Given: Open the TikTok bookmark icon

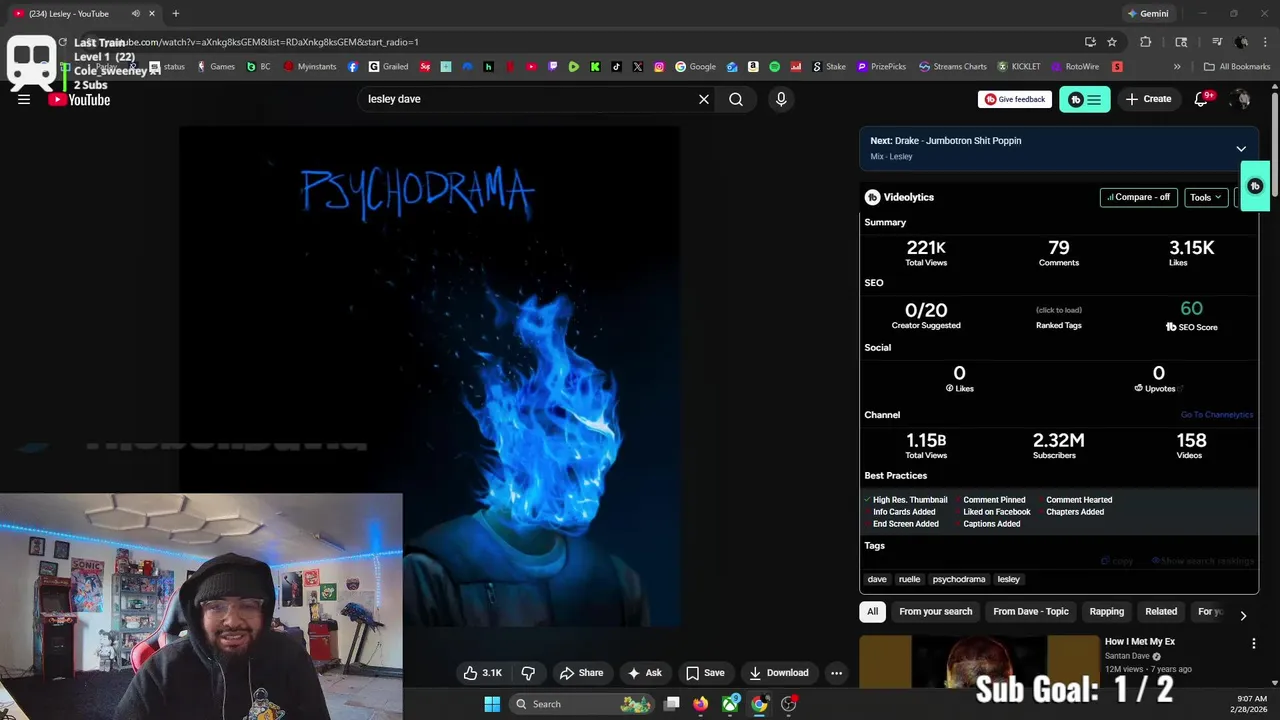Looking at the screenshot, I should tap(616, 67).
